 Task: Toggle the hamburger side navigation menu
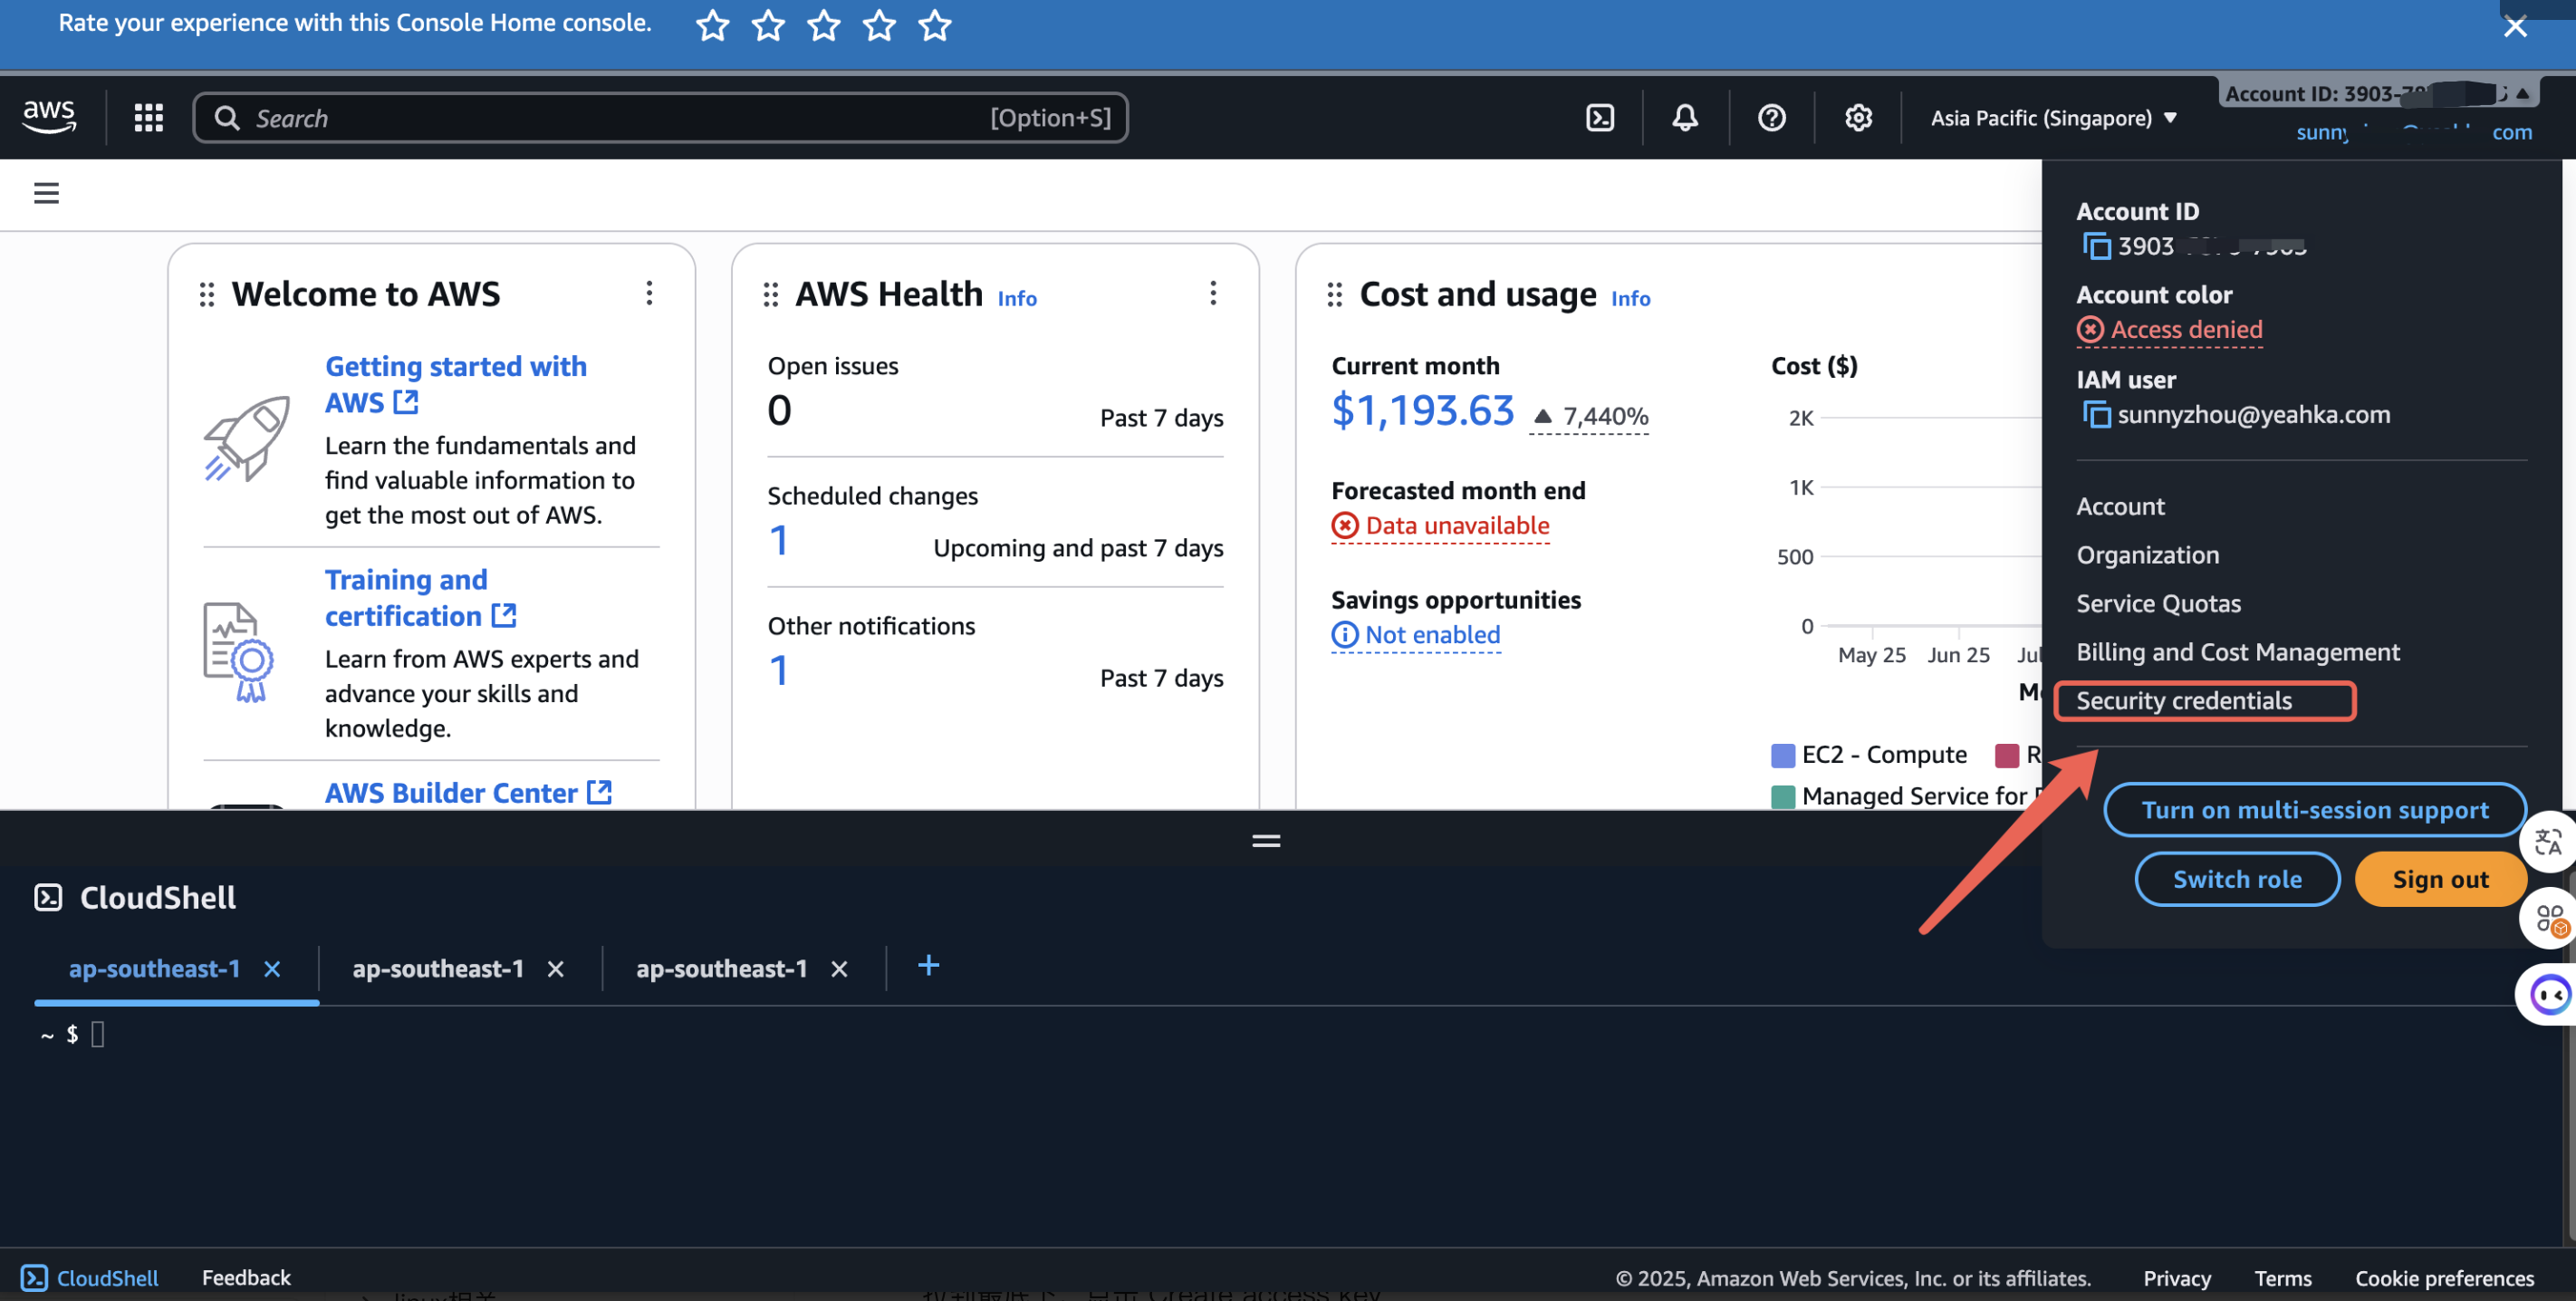click(46, 193)
